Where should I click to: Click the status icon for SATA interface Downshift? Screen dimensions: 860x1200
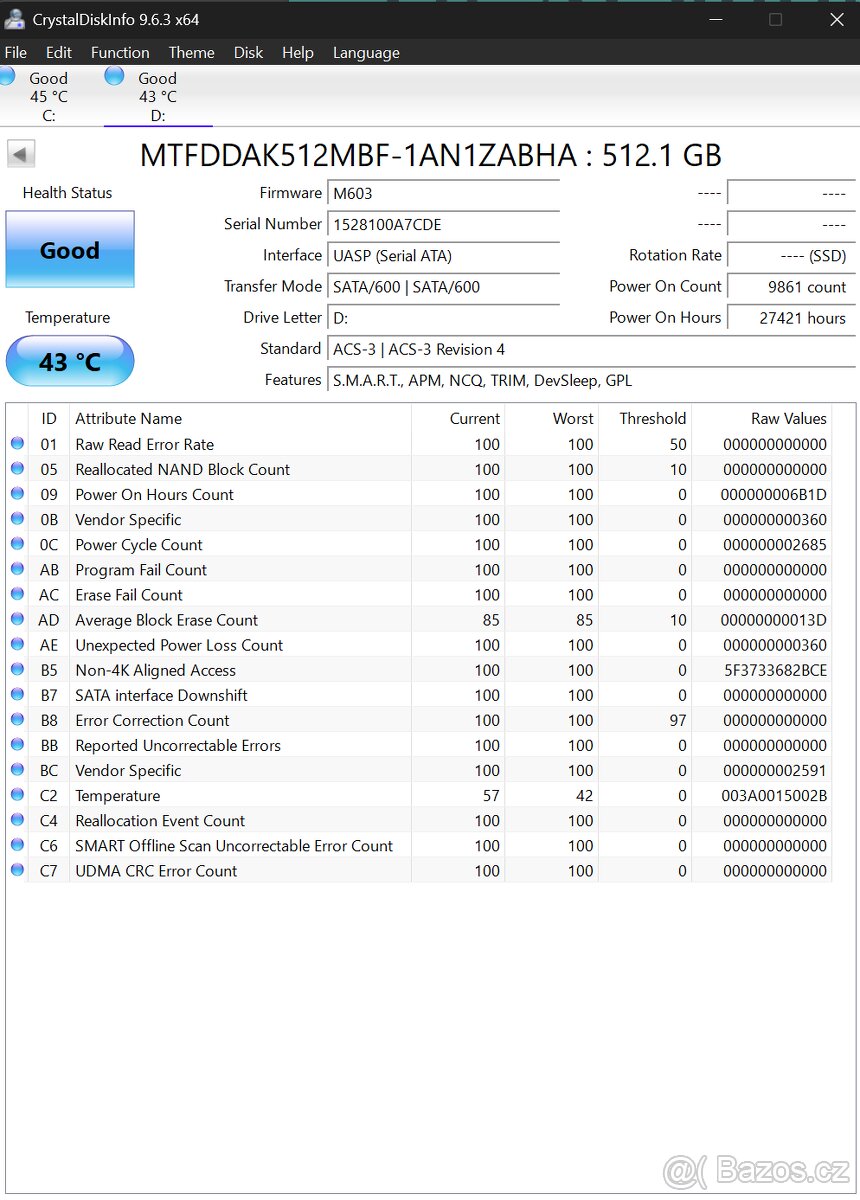tap(17, 694)
